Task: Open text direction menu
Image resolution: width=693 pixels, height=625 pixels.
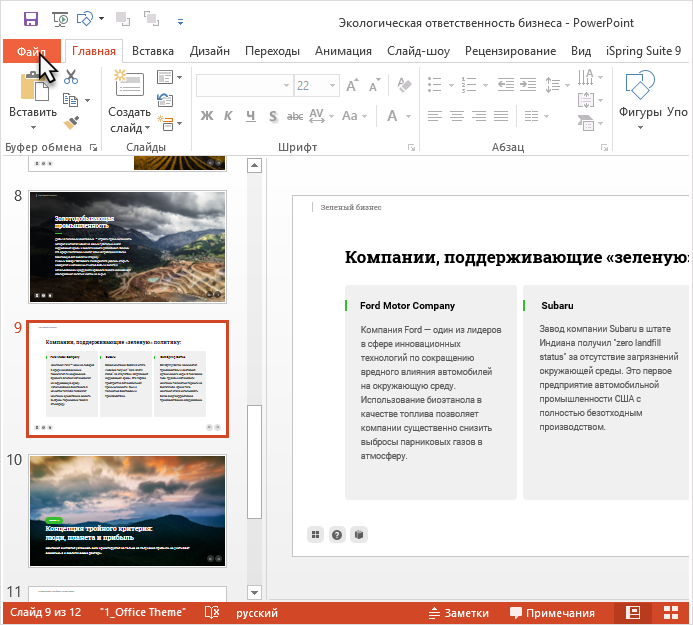Action: (x=590, y=77)
